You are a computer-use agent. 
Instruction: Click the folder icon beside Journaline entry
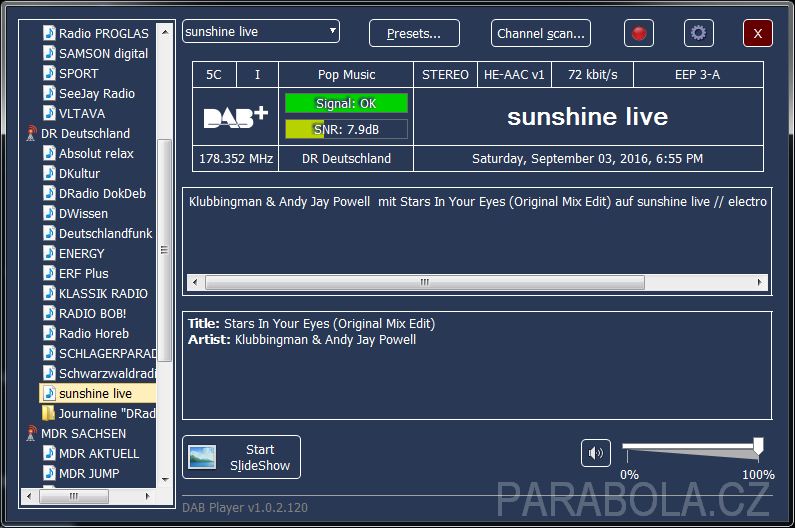(49, 413)
